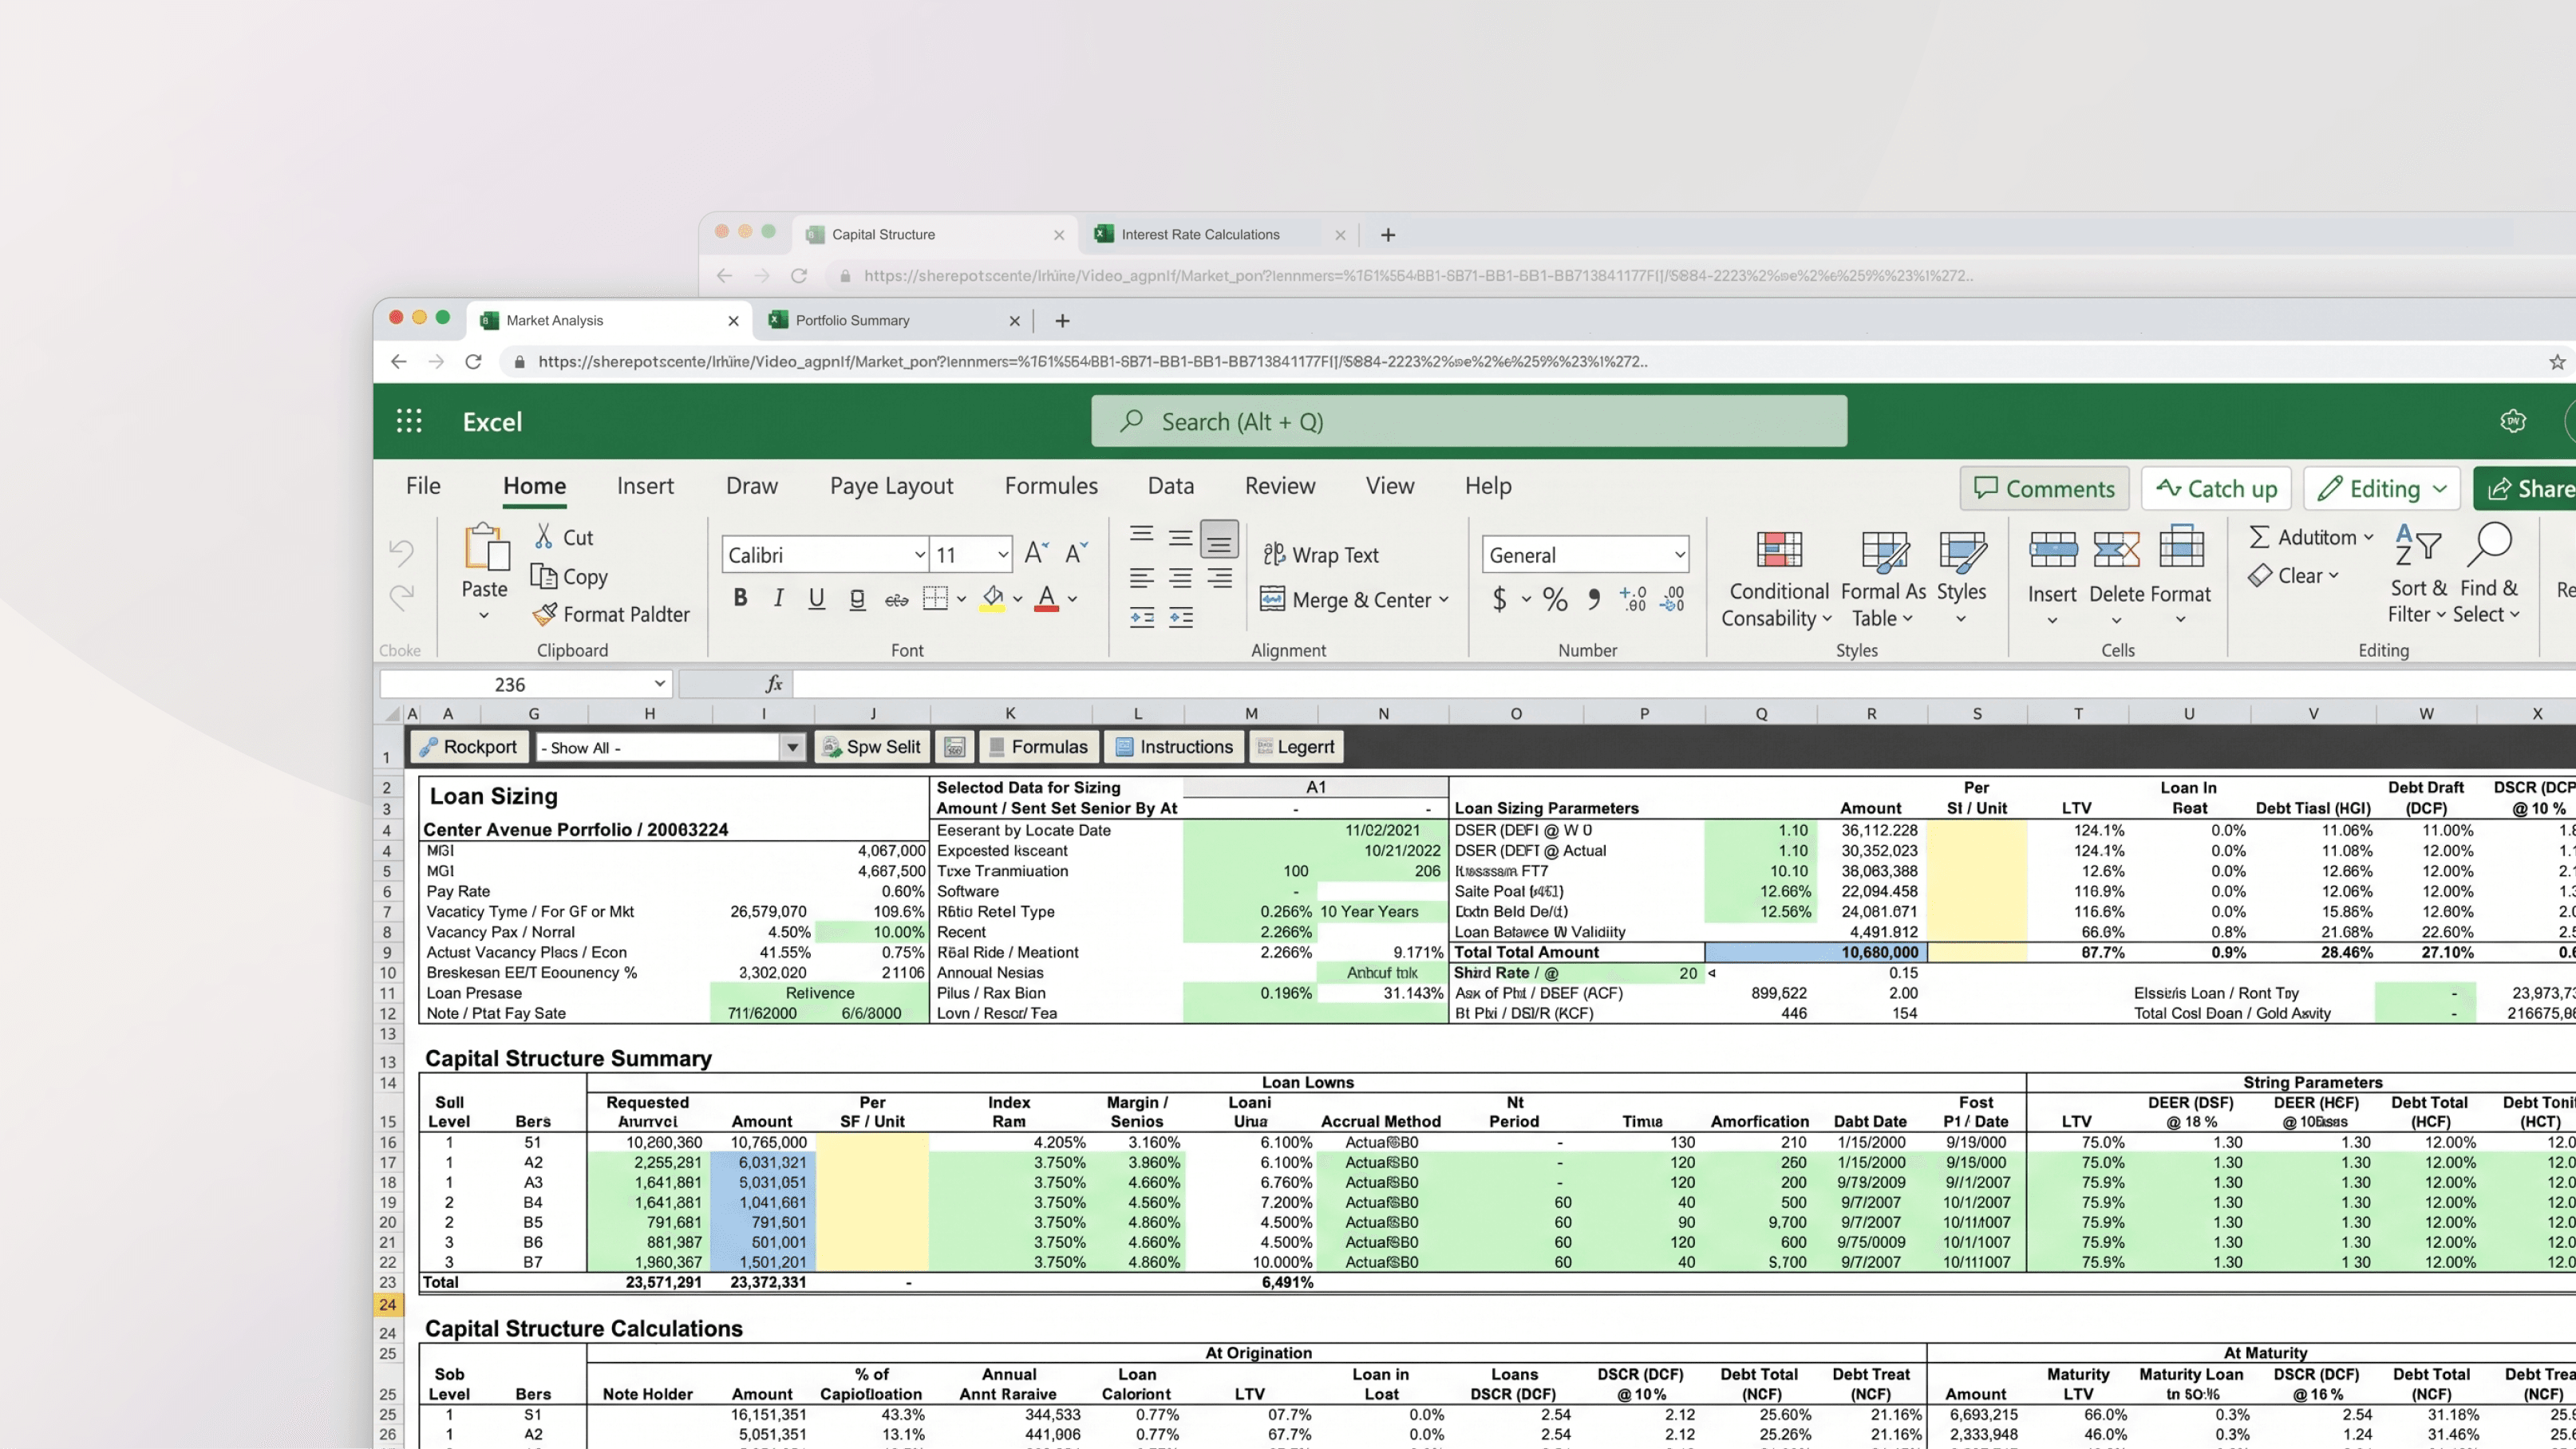Open the Show All filter dropdown
Screen dimensions: 2576x1449
click(x=792, y=747)
